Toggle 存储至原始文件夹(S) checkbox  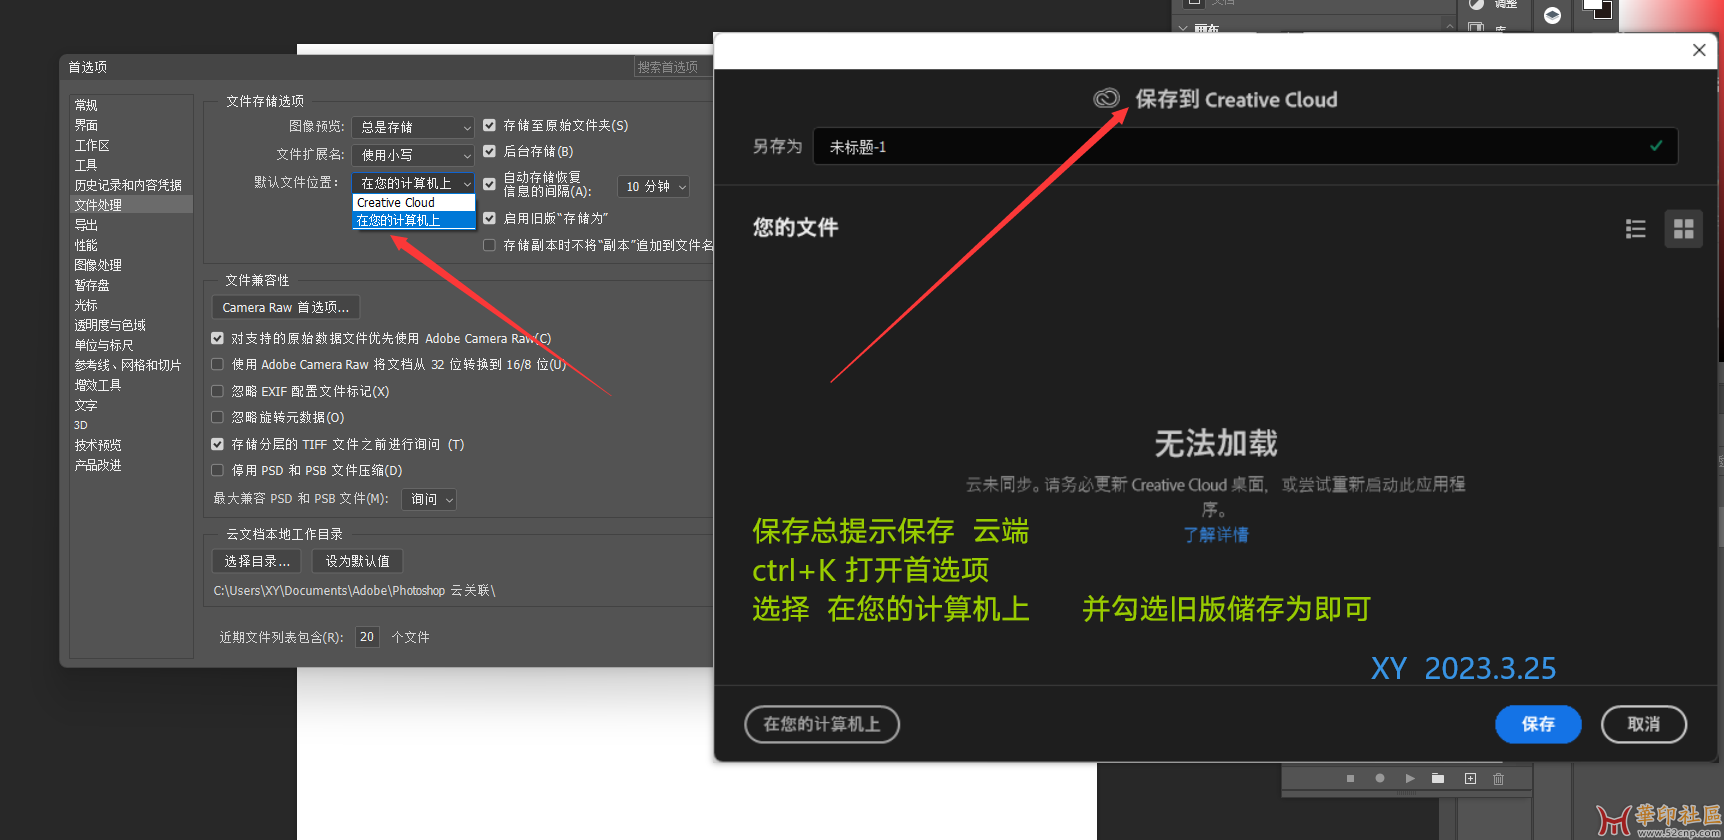coord(489,125)
